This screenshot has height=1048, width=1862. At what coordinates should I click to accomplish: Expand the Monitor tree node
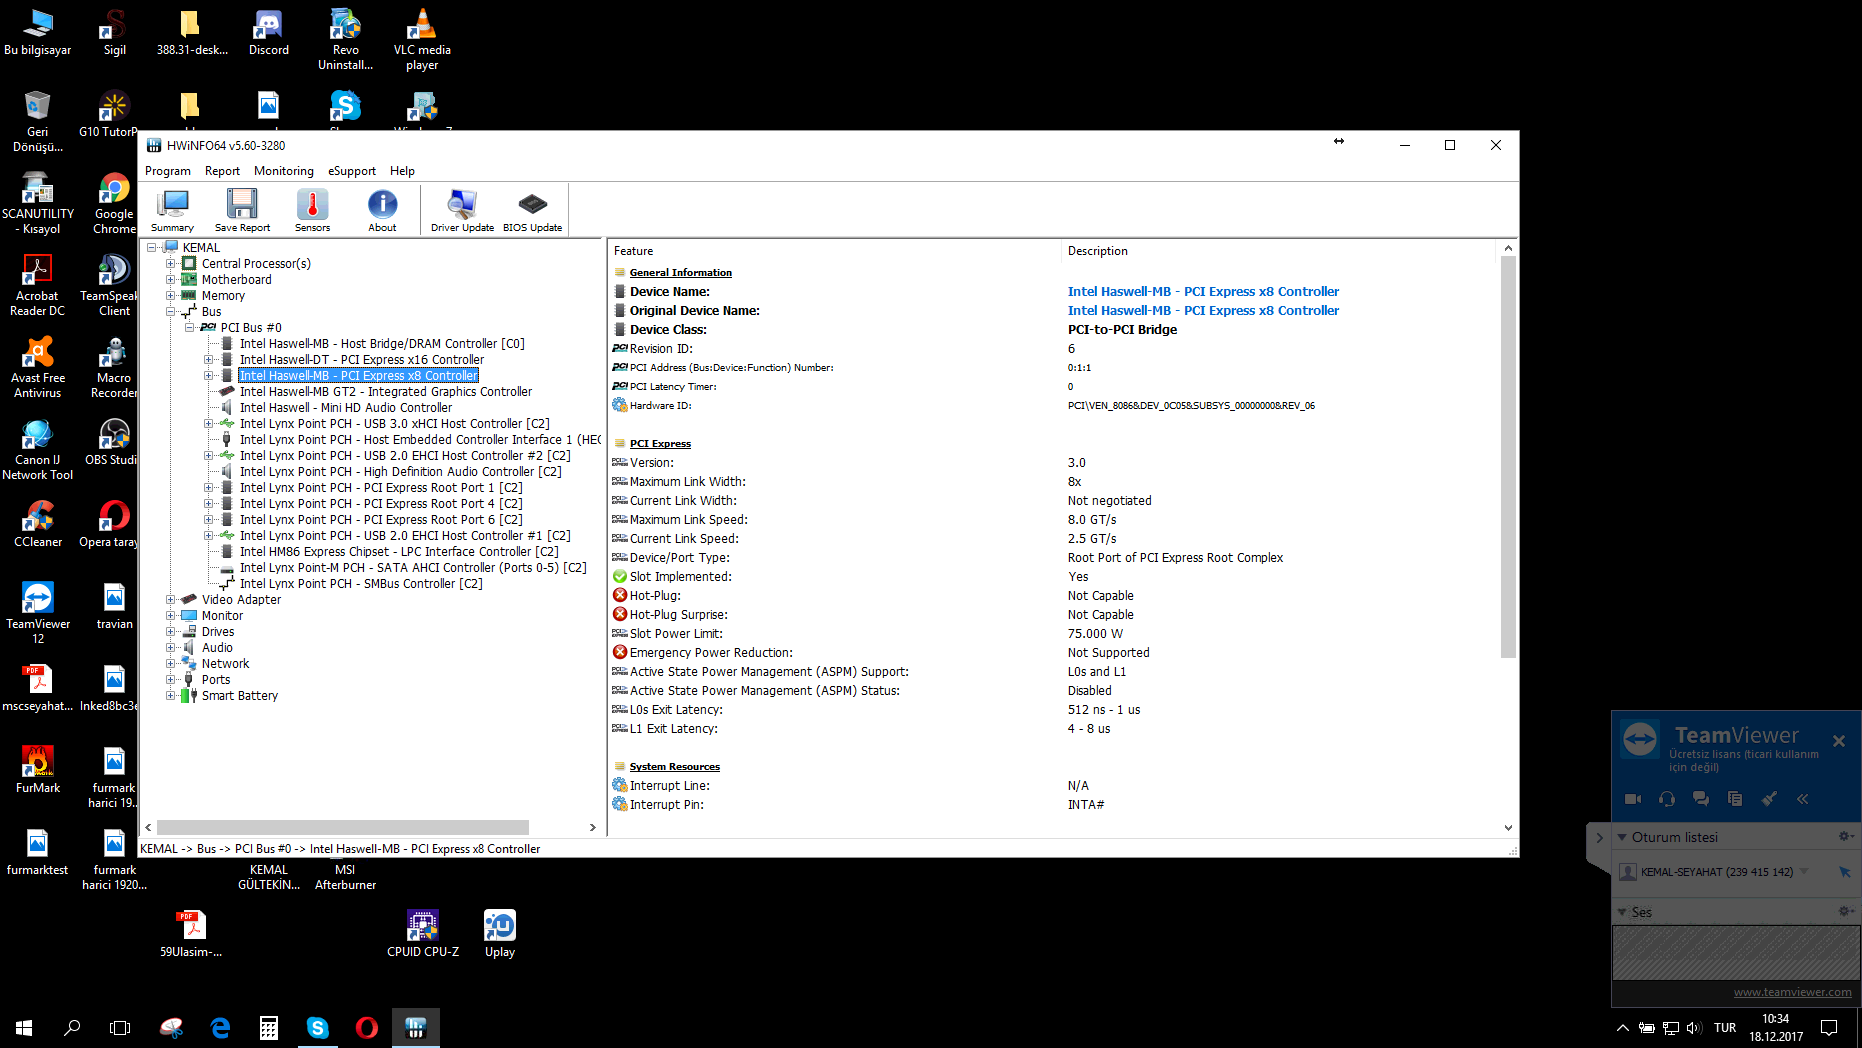(x=170, y=616)
